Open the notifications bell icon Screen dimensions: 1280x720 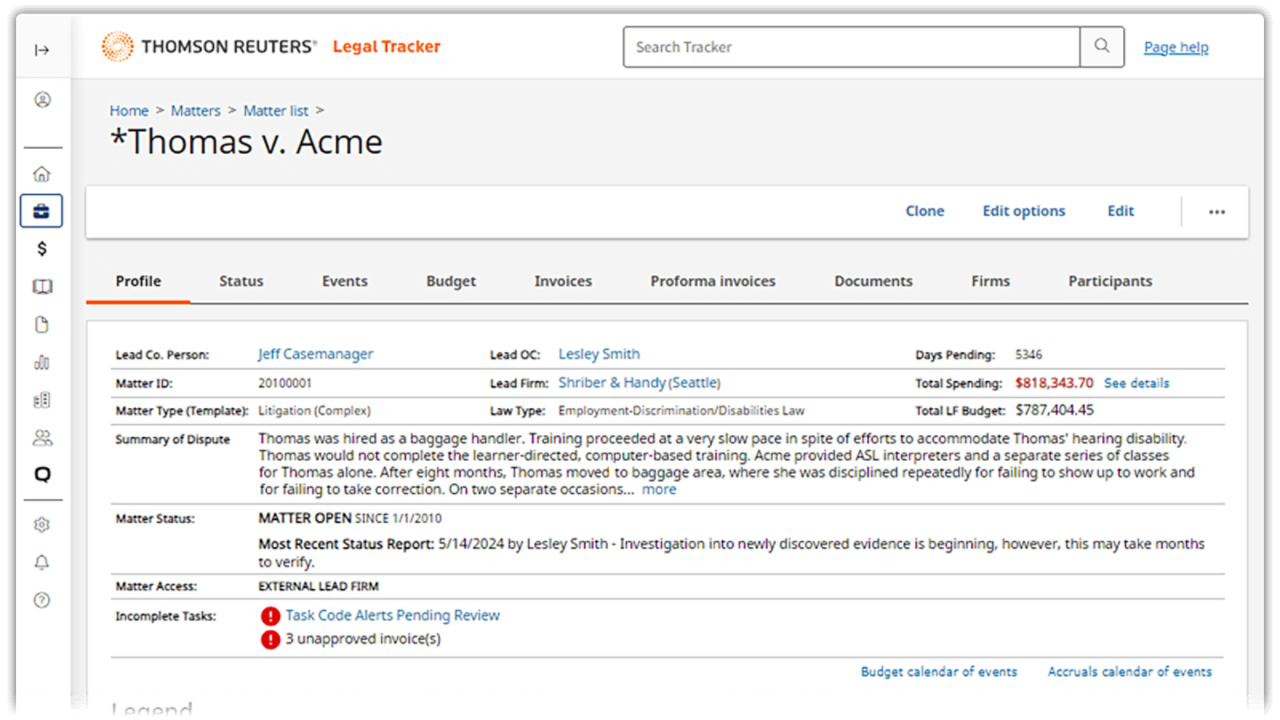pos(42,563)
